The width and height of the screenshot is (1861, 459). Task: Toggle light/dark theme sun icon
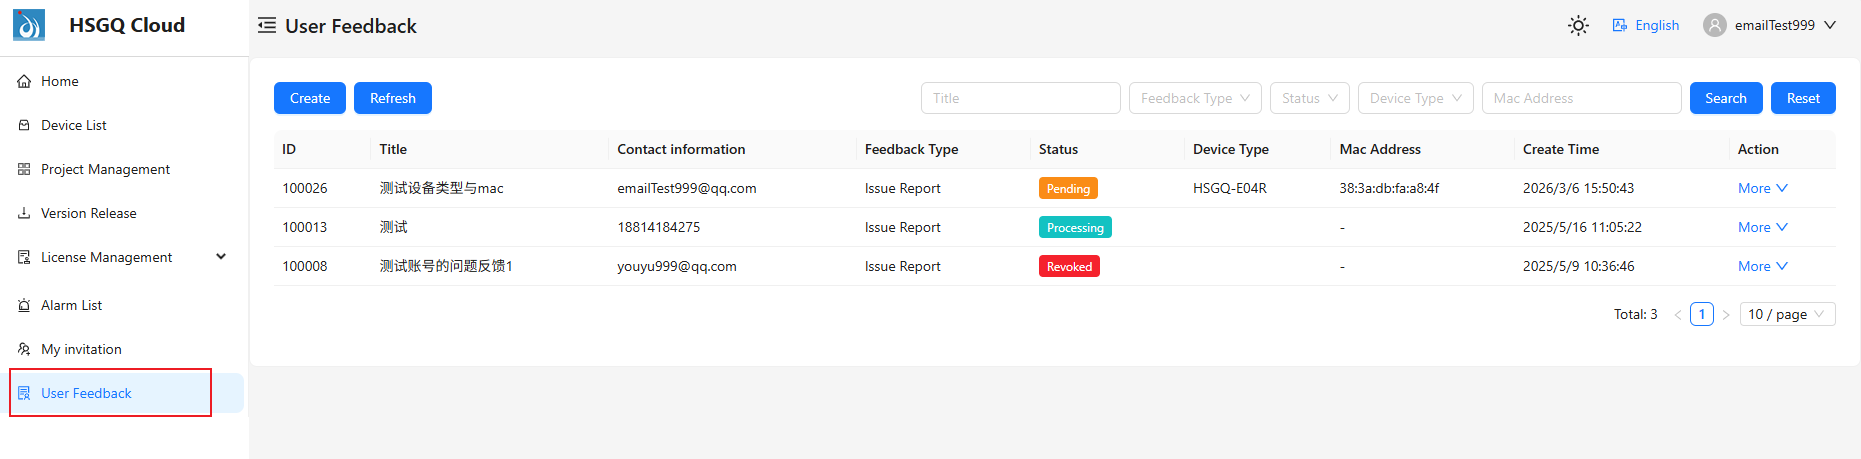(x=1578, y=26)
